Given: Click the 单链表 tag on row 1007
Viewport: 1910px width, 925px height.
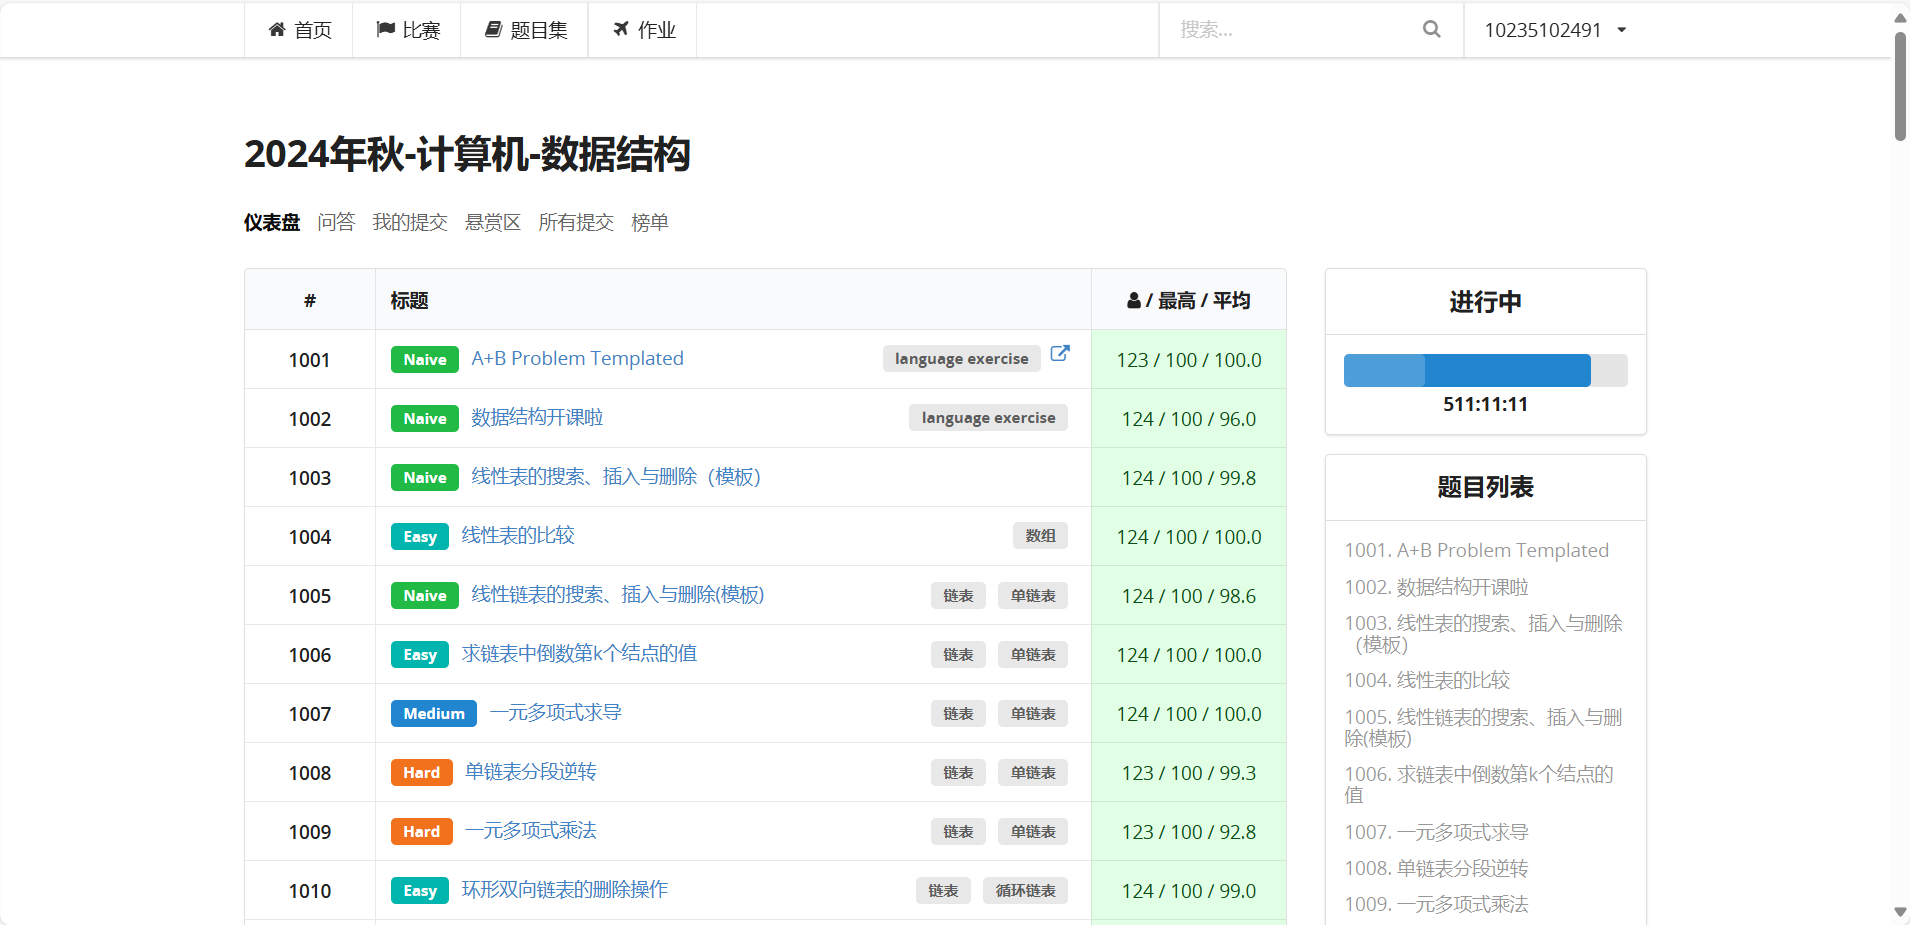Looking at the screenshot, I should point(1033,714).
